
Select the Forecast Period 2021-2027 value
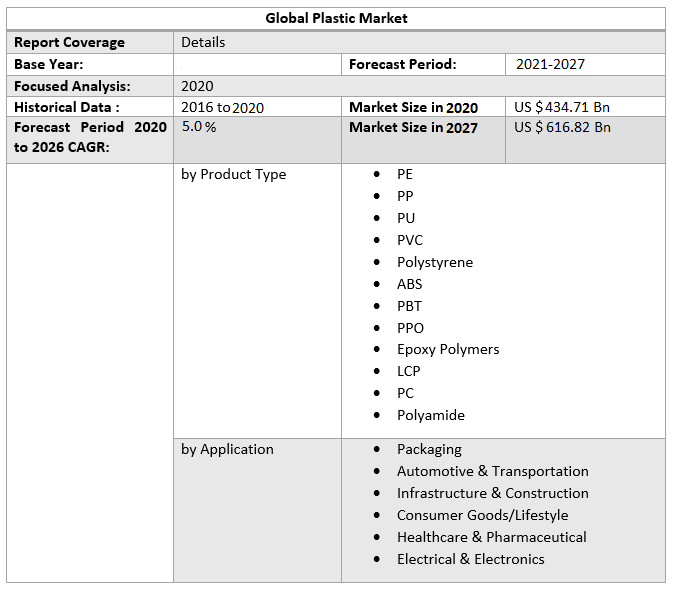click(550, 64)
